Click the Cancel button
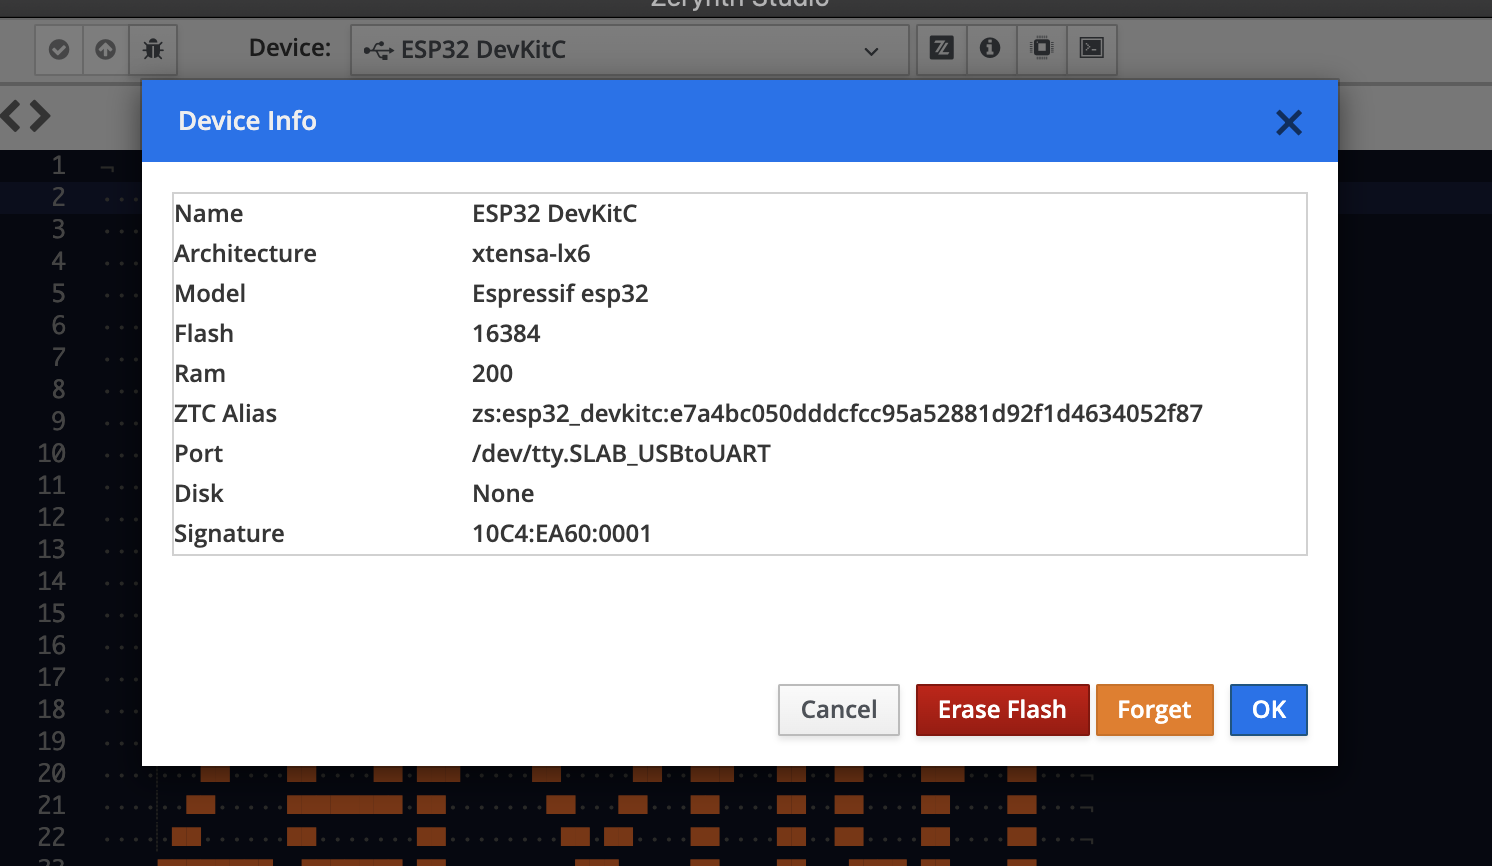This screenshot has height=866, width=1492. click(x=839, y=710)
